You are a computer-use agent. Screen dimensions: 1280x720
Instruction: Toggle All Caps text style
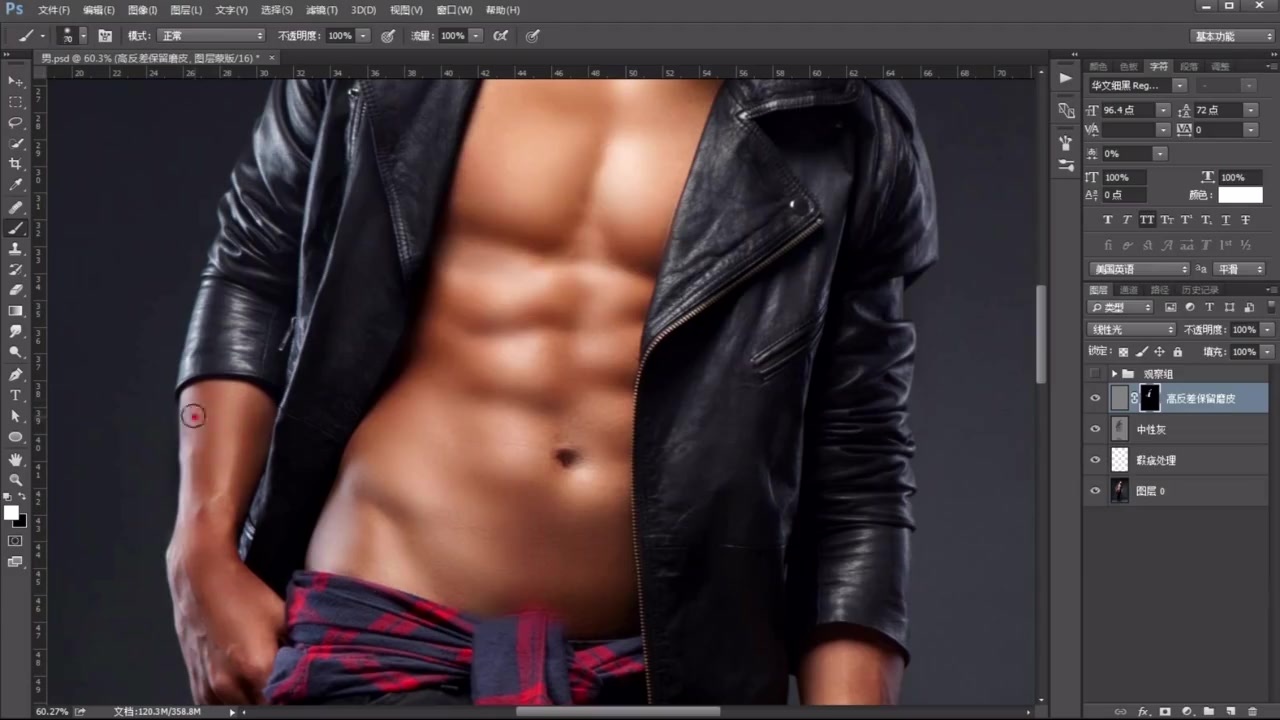(1146, 220)
